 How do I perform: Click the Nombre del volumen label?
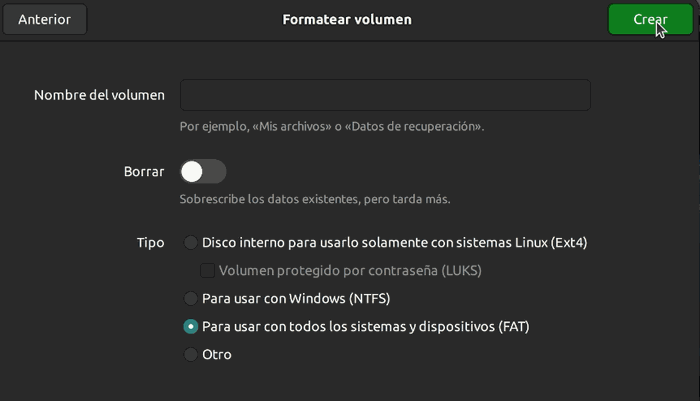pyautogui.click(x=99, y=95)
